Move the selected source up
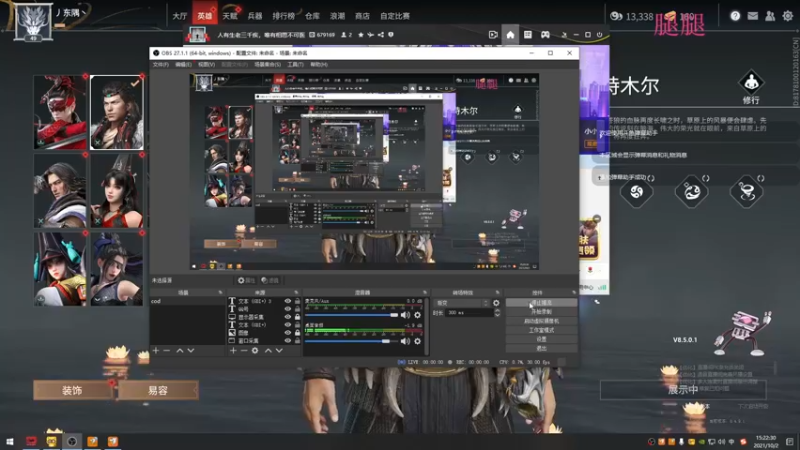 click(x=268, y=351)
